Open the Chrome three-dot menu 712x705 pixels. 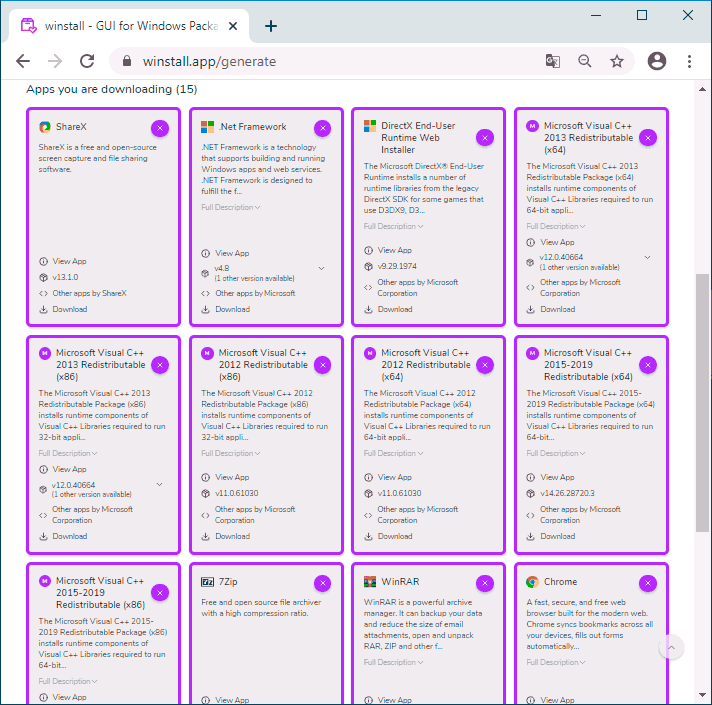pyautogui.click(x=689, y=61)
